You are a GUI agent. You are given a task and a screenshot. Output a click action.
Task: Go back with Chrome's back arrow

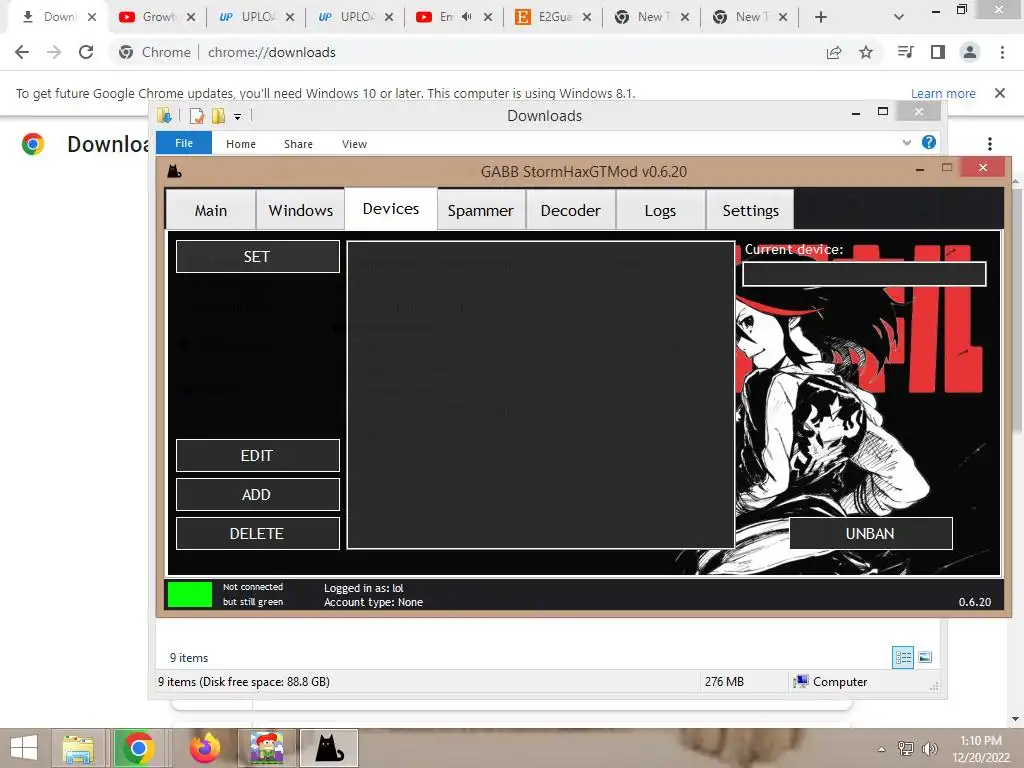[x=22, y=52]
